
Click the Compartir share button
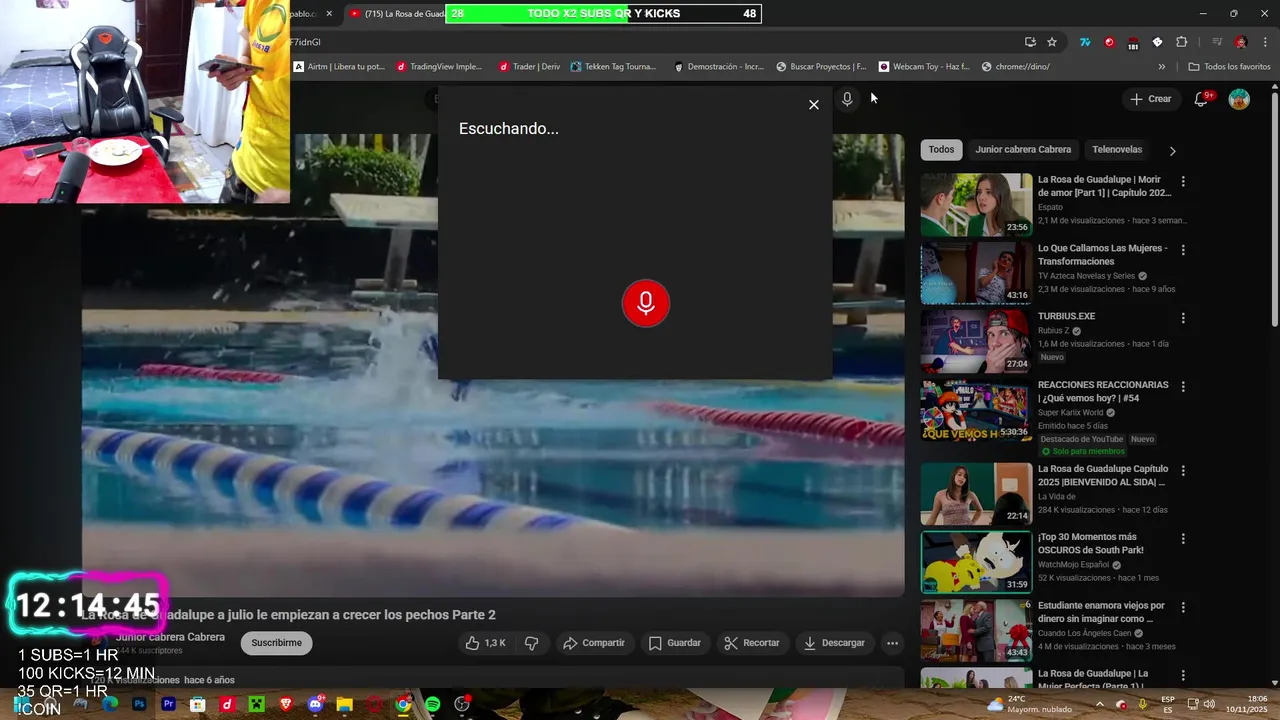coord(594,643)
